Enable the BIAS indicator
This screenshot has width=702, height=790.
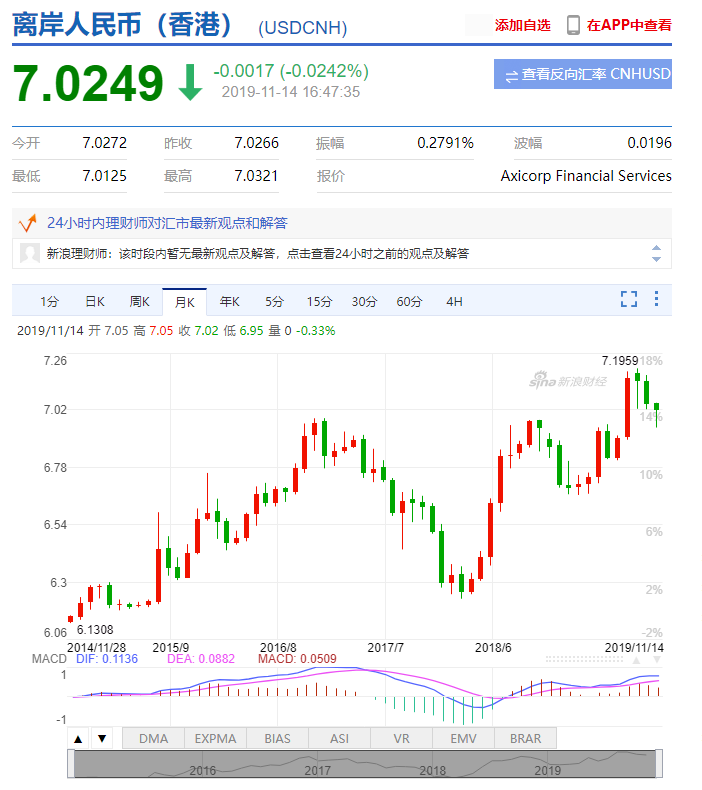277,739
